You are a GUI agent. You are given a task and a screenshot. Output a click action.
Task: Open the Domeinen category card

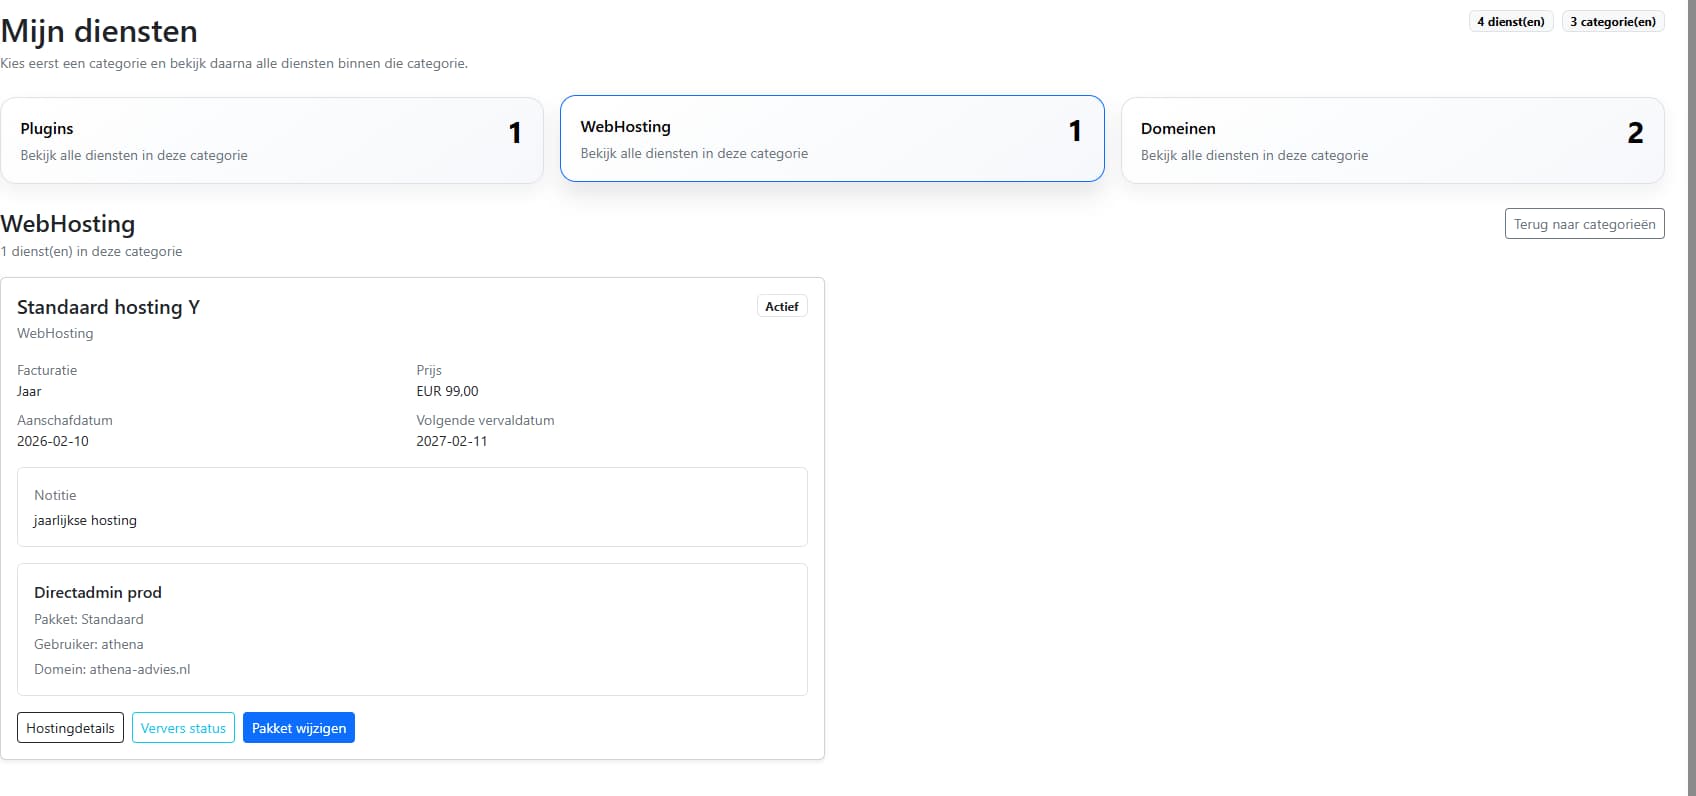[x=1392, y=140]
